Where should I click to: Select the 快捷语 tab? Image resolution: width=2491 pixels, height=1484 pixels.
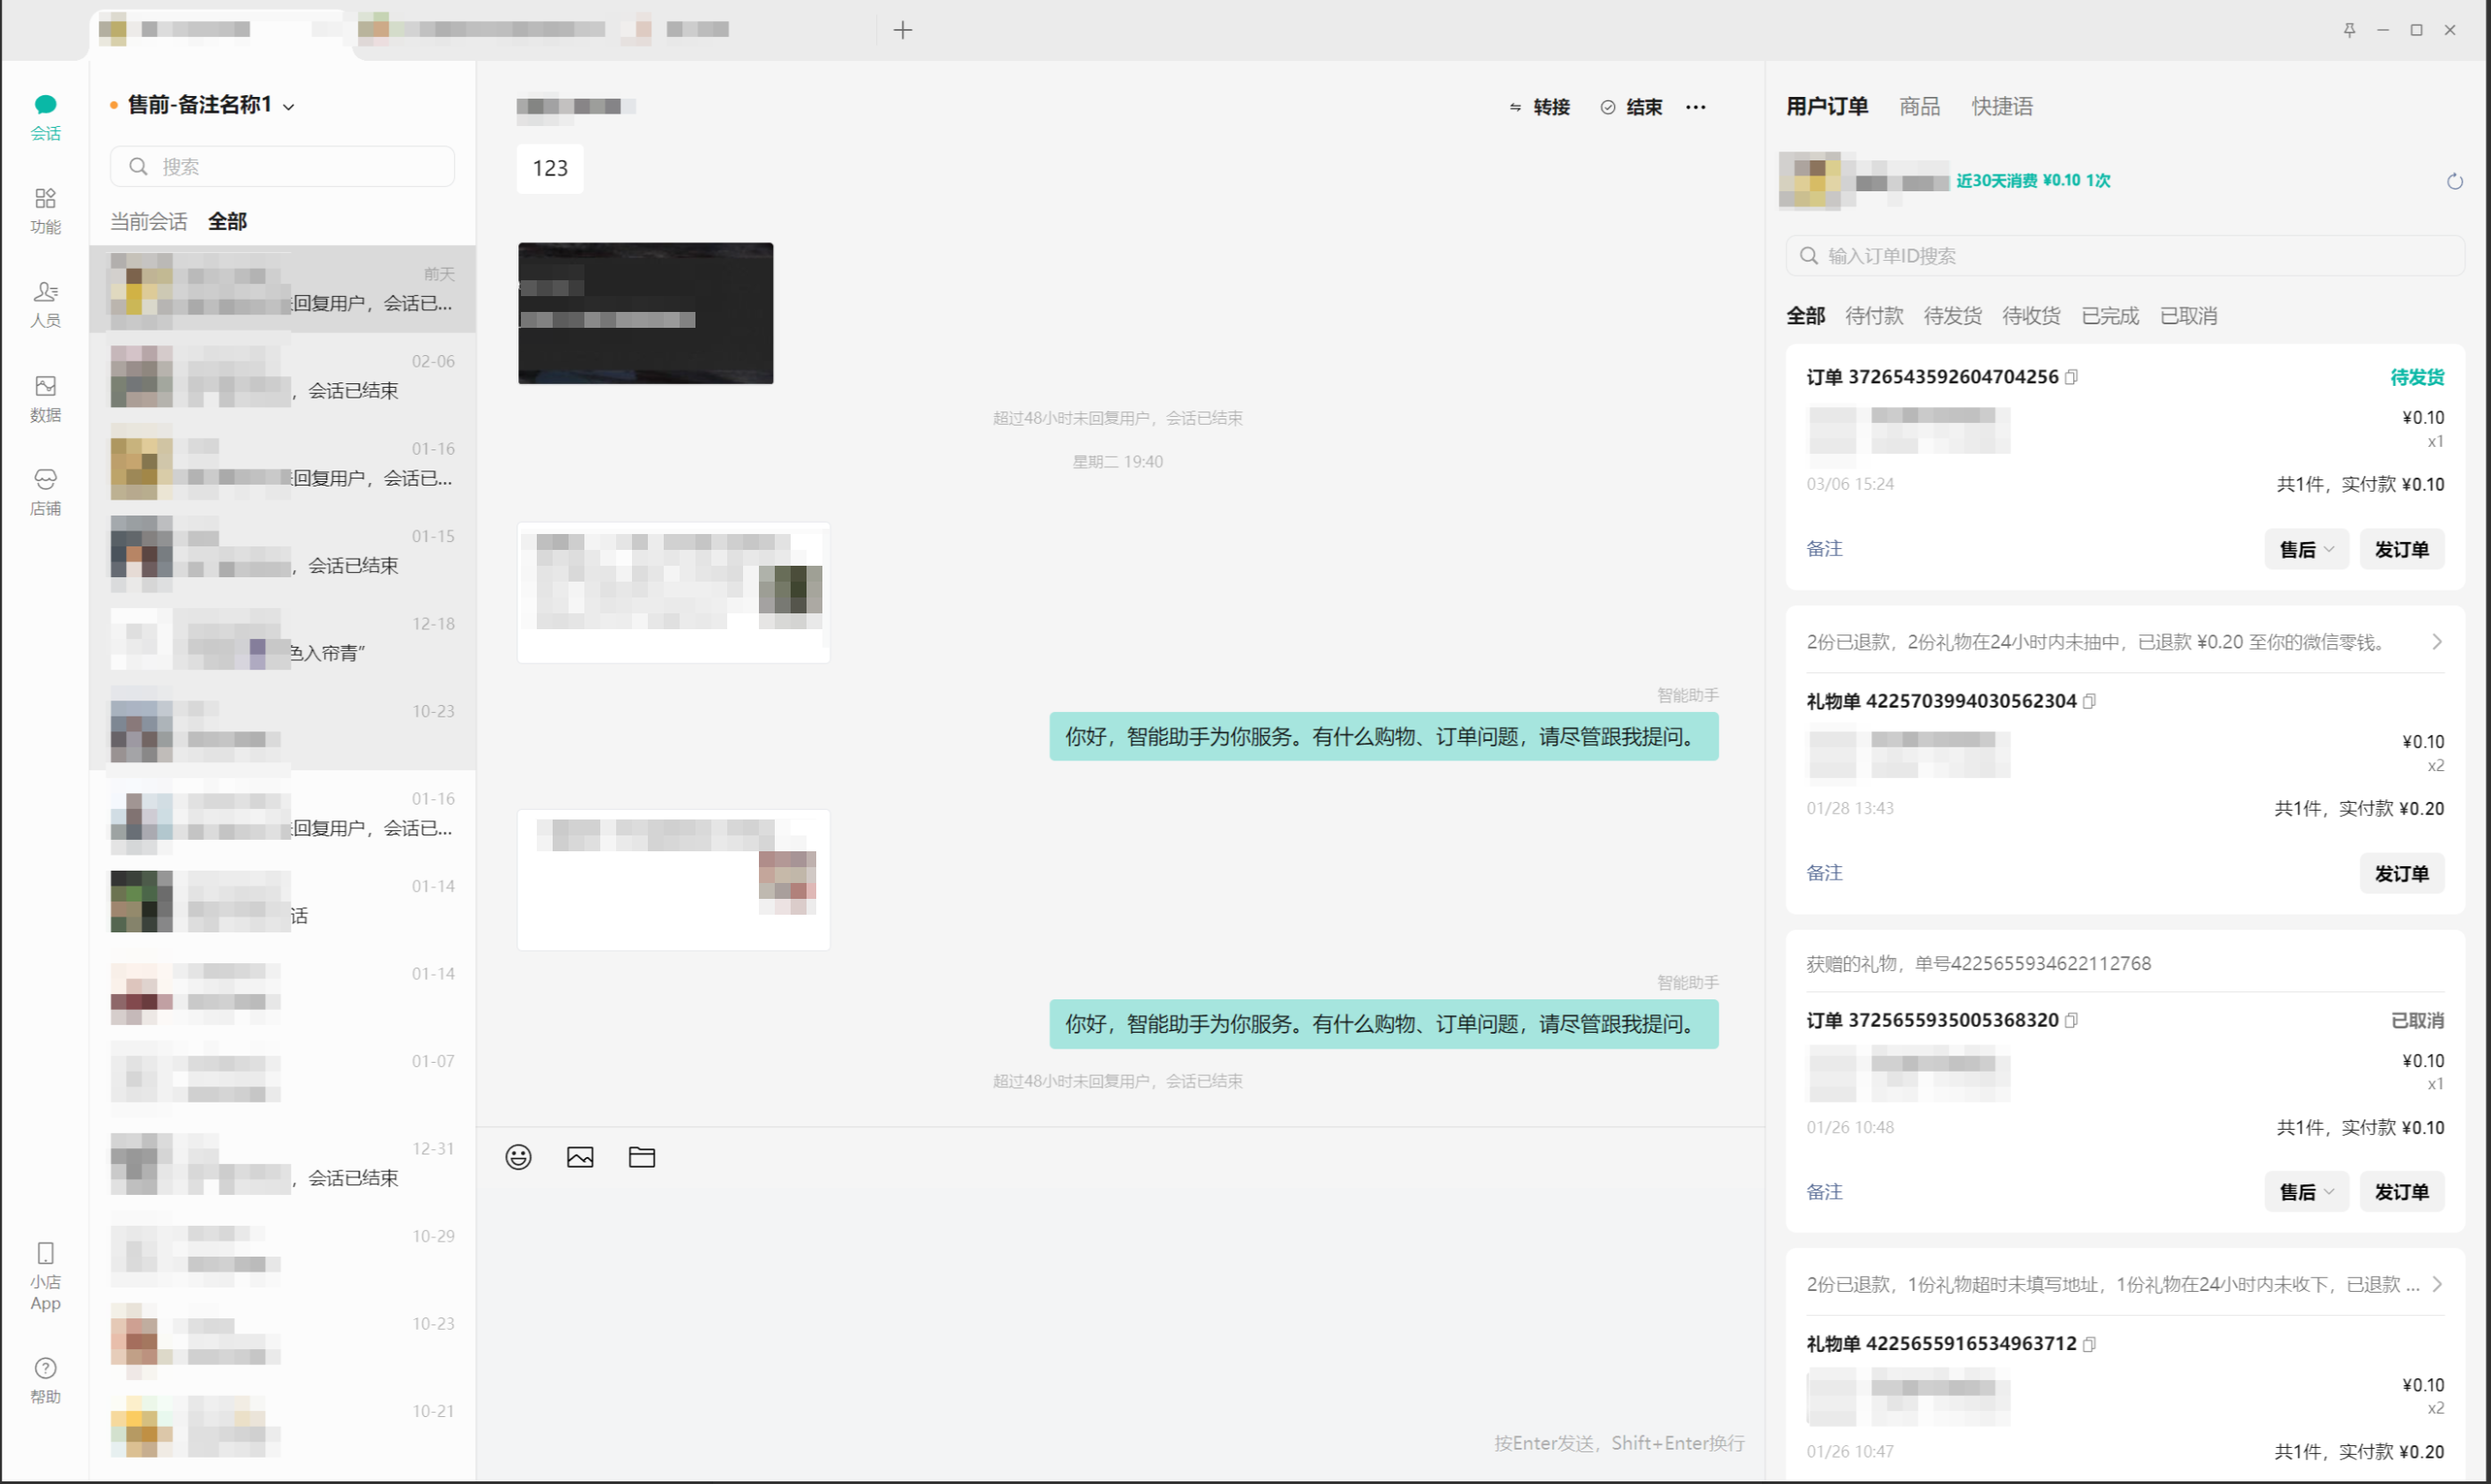pyautogui.click(x=2002, y=106)
